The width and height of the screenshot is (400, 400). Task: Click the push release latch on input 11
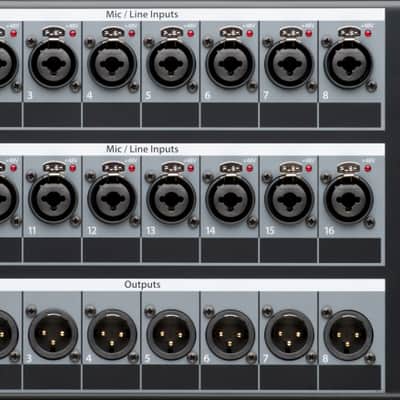53,168
